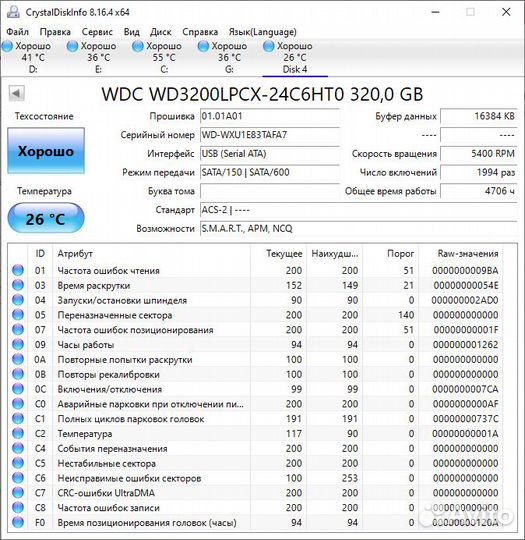
Task: Click the Raw-значения column header
Action: (461, 254)
